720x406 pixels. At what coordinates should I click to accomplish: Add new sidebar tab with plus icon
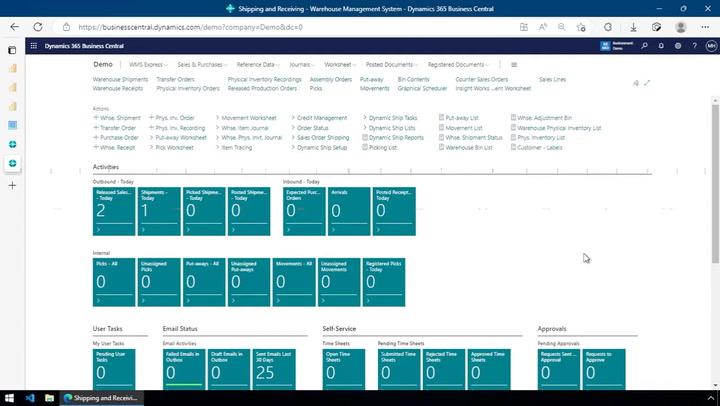12,186
